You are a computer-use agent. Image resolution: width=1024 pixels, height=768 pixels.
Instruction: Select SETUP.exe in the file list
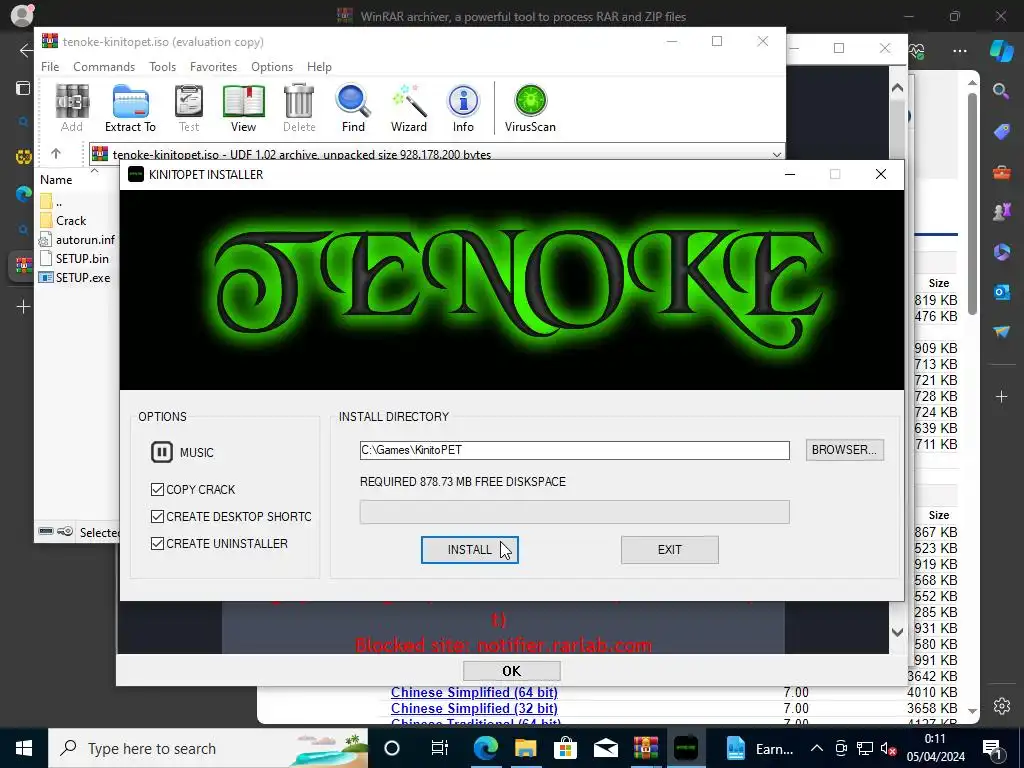[82, 278]
